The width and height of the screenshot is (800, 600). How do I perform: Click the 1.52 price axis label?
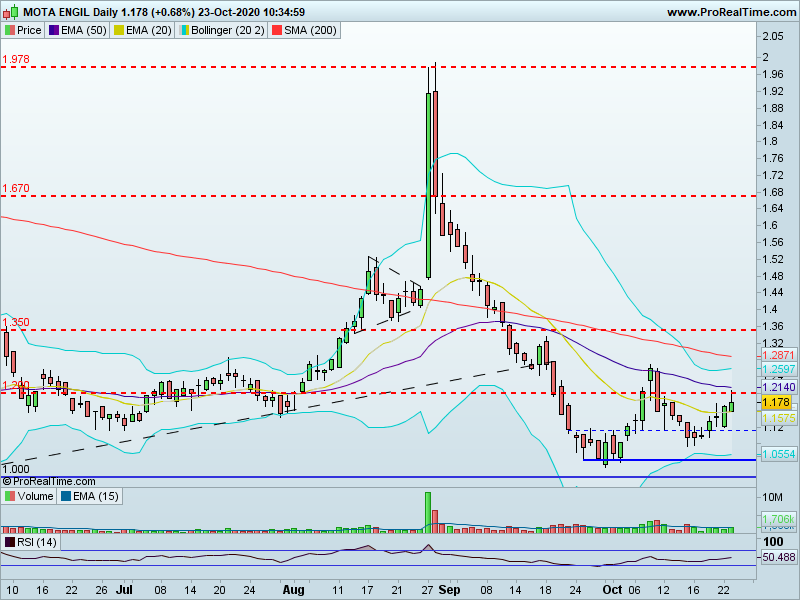[773, 259]
